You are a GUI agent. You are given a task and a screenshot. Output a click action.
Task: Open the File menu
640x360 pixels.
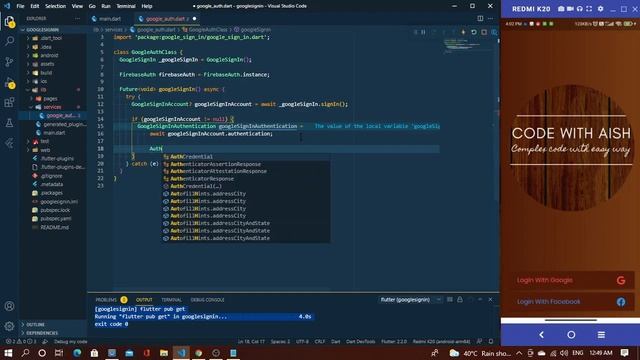coord(20,6)
